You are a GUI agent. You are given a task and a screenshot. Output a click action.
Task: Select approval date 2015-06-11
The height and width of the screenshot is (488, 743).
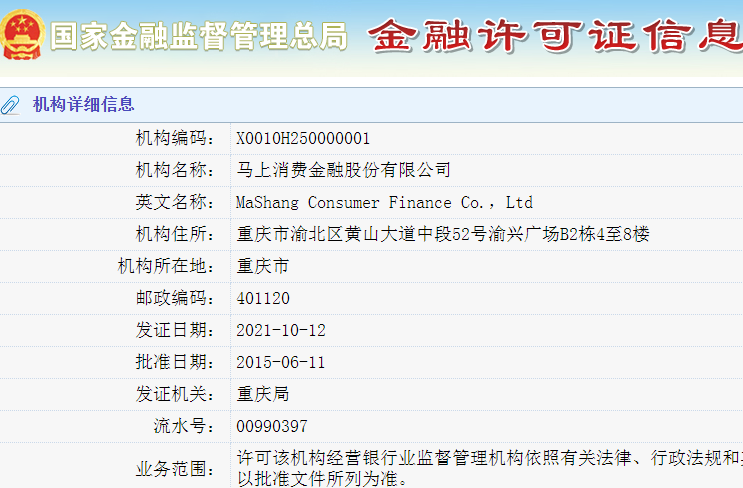pyautogui.click(x=281, y=362)
